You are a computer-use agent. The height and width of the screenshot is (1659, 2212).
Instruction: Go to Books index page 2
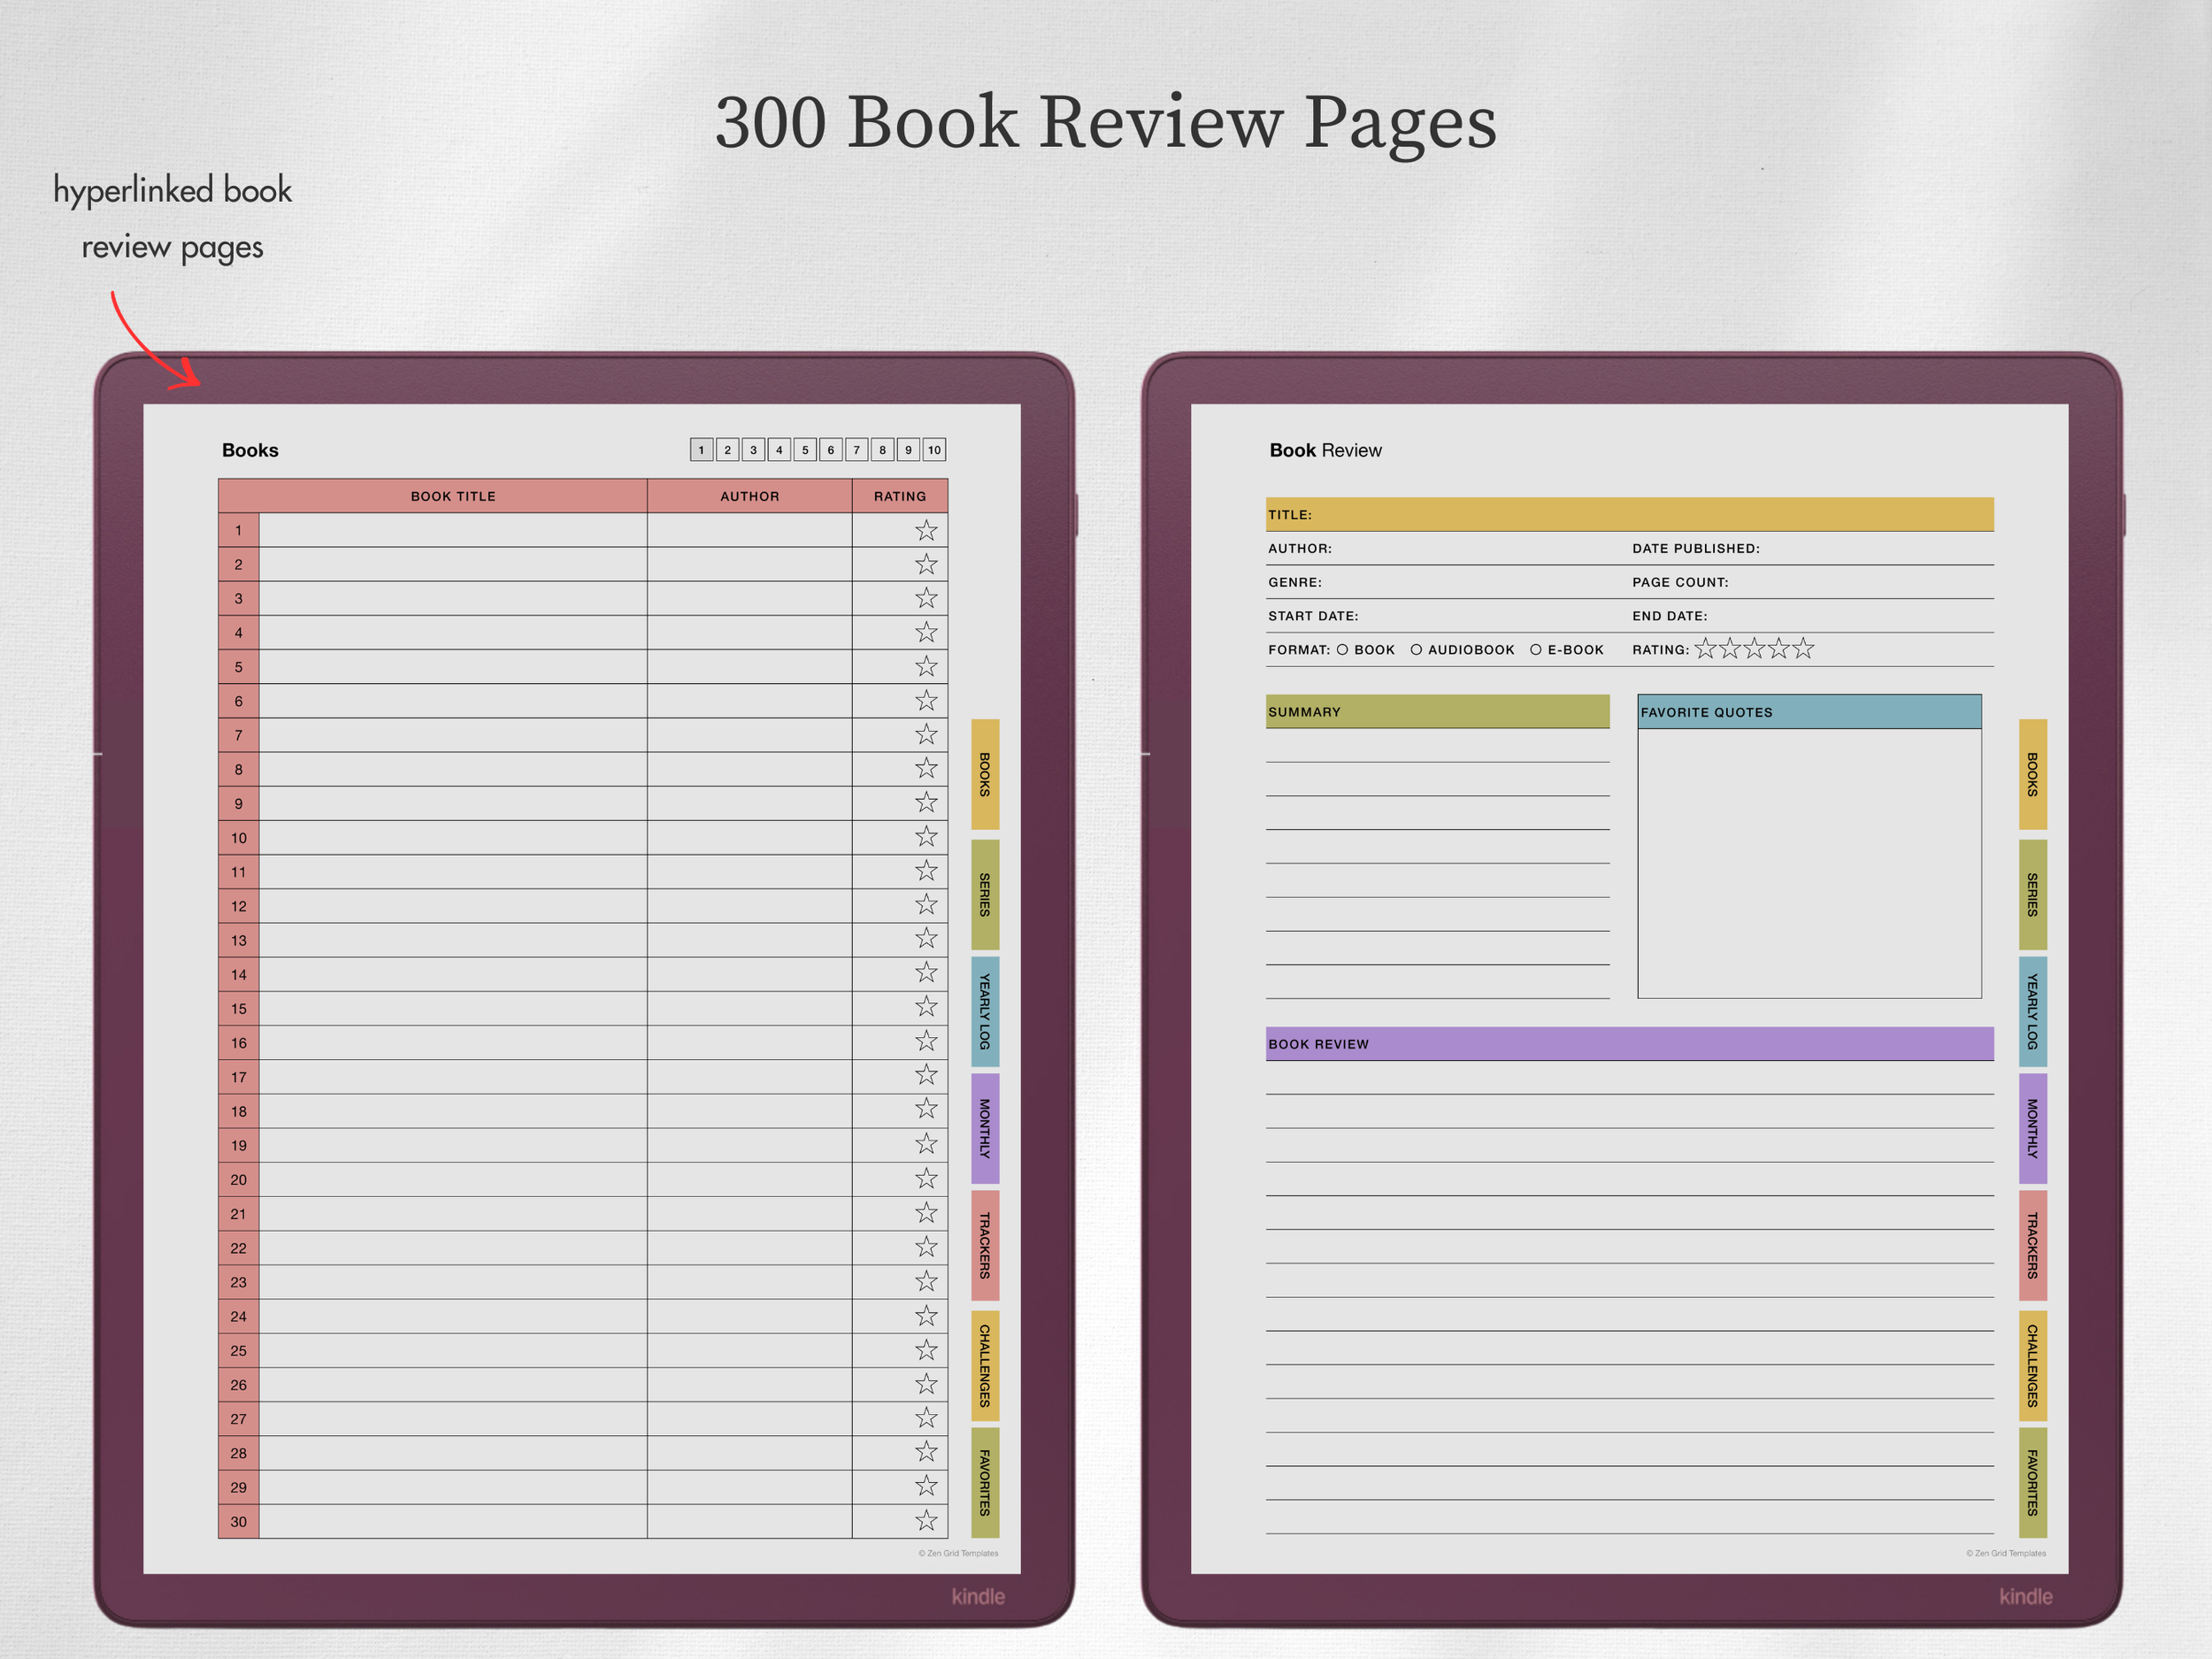[728, 450]
